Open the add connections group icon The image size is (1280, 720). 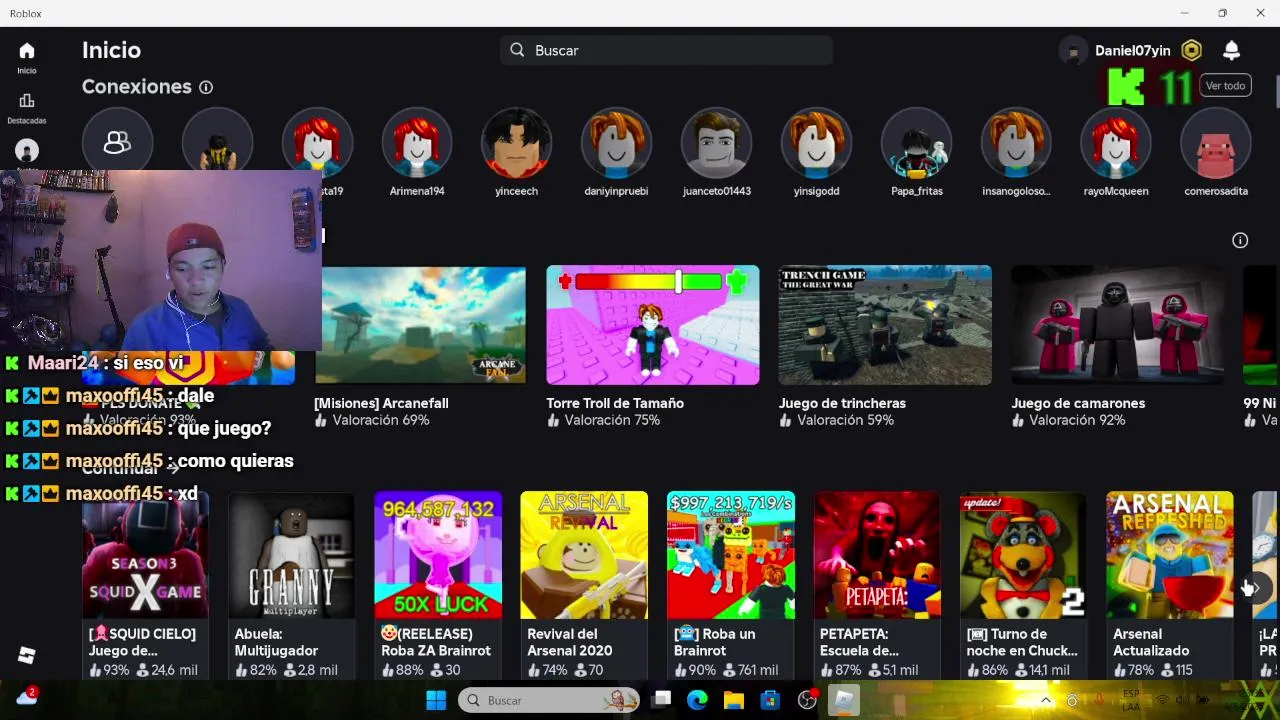click(117, 143)
